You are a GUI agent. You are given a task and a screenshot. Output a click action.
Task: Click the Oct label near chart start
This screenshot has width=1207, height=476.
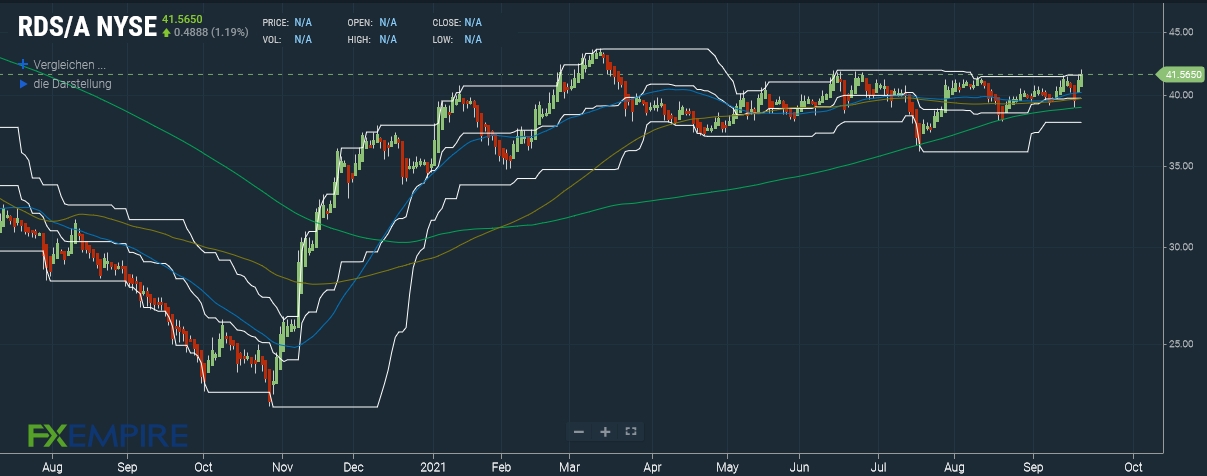(x=203, y=467)
